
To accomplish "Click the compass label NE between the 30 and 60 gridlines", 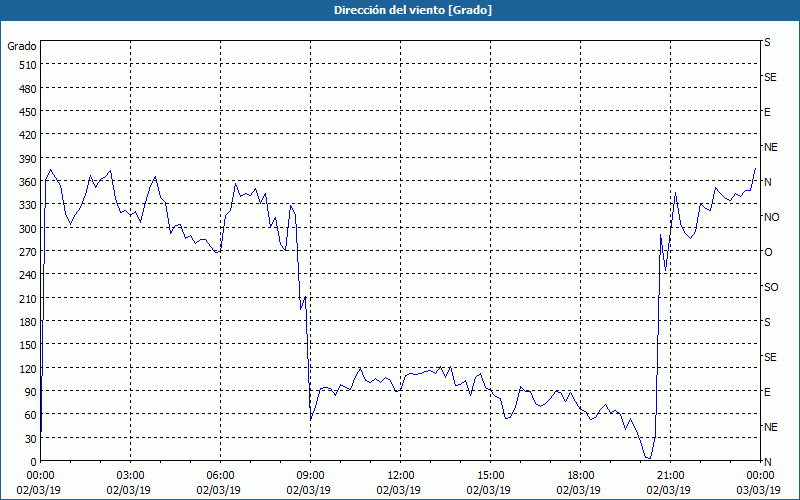I will point(770,427).
